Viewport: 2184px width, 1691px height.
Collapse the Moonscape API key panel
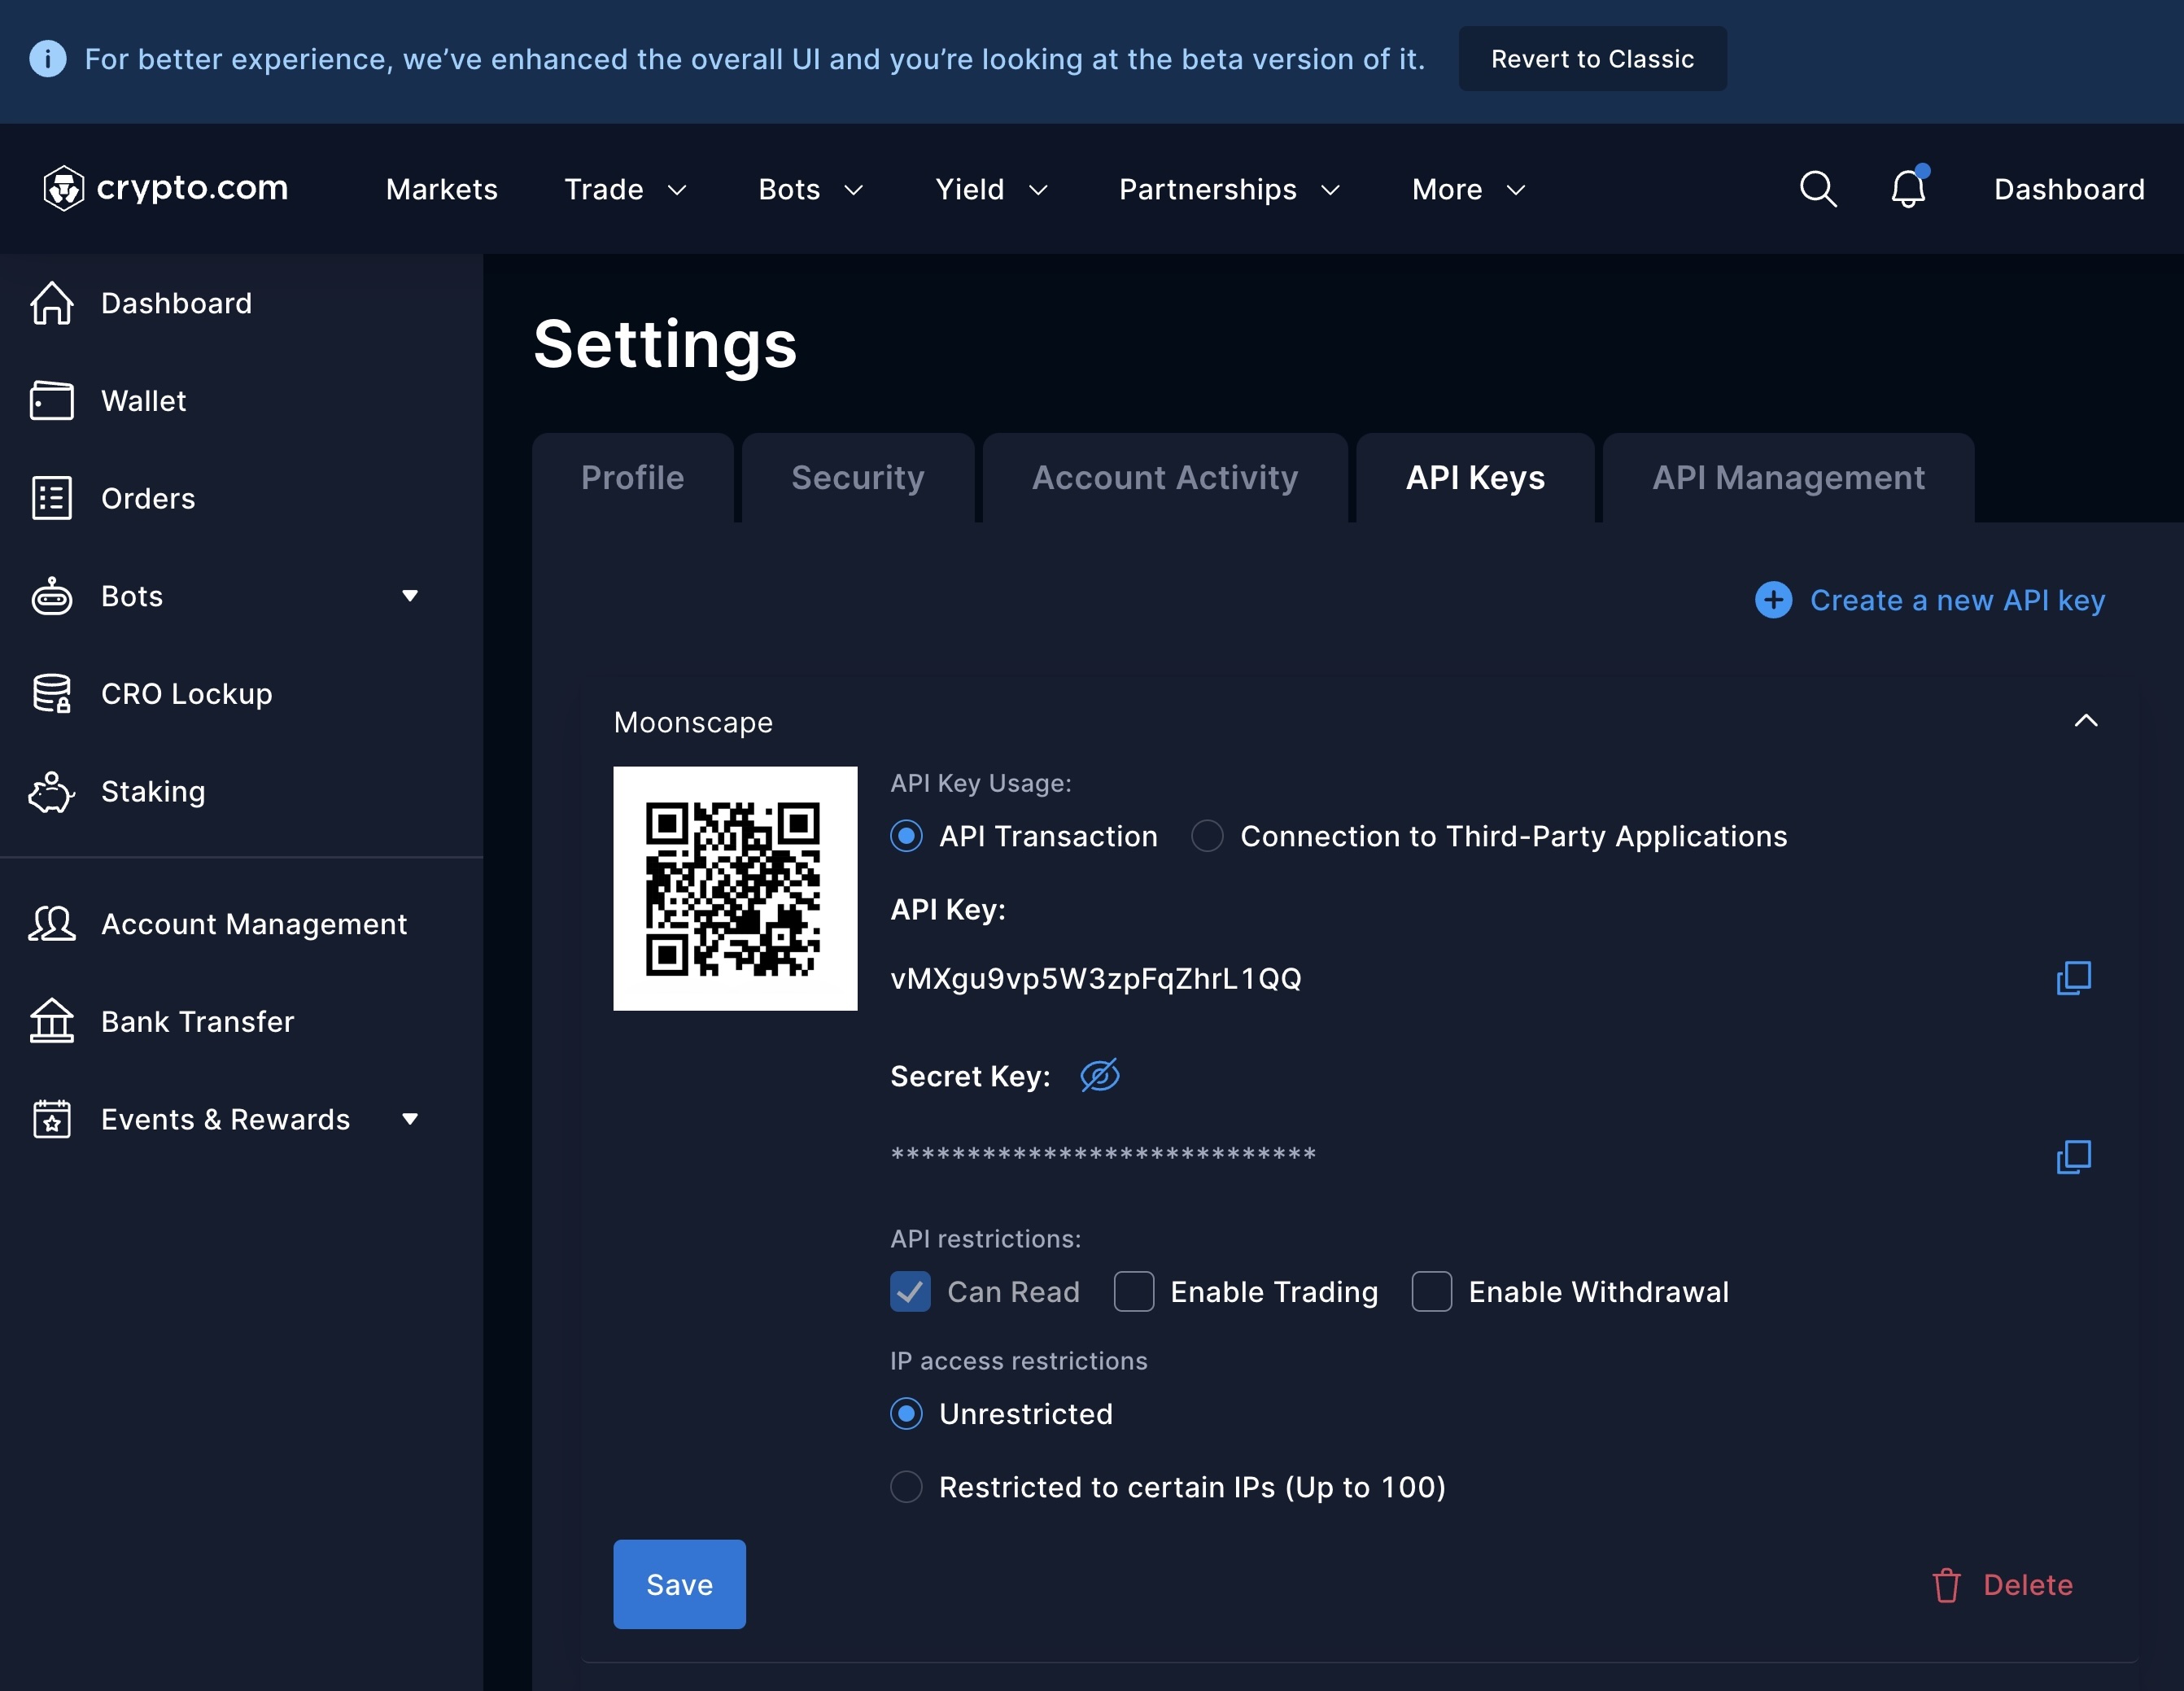tap(2085, 721)
